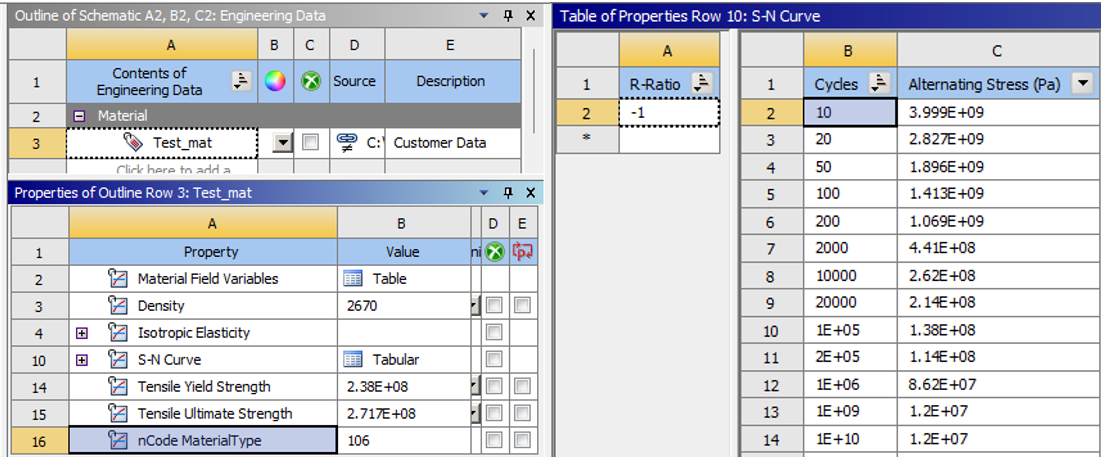Toggle the Test_mat suppression checkbox

[x=311, y=143]
